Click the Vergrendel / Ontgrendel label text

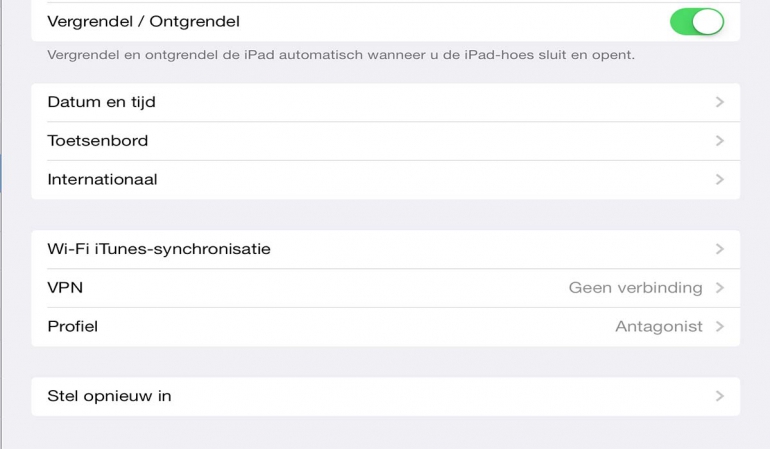pos(143,21)
